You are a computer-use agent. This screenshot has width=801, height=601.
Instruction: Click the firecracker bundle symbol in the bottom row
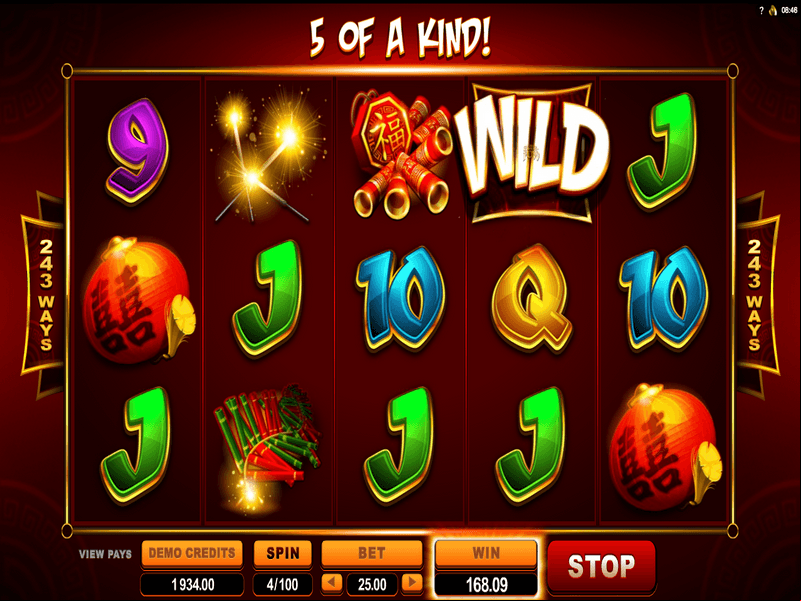click(267, 446)
